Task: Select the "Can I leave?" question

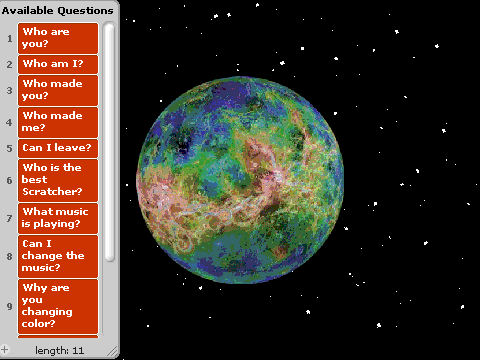Action: pos(58,148)
